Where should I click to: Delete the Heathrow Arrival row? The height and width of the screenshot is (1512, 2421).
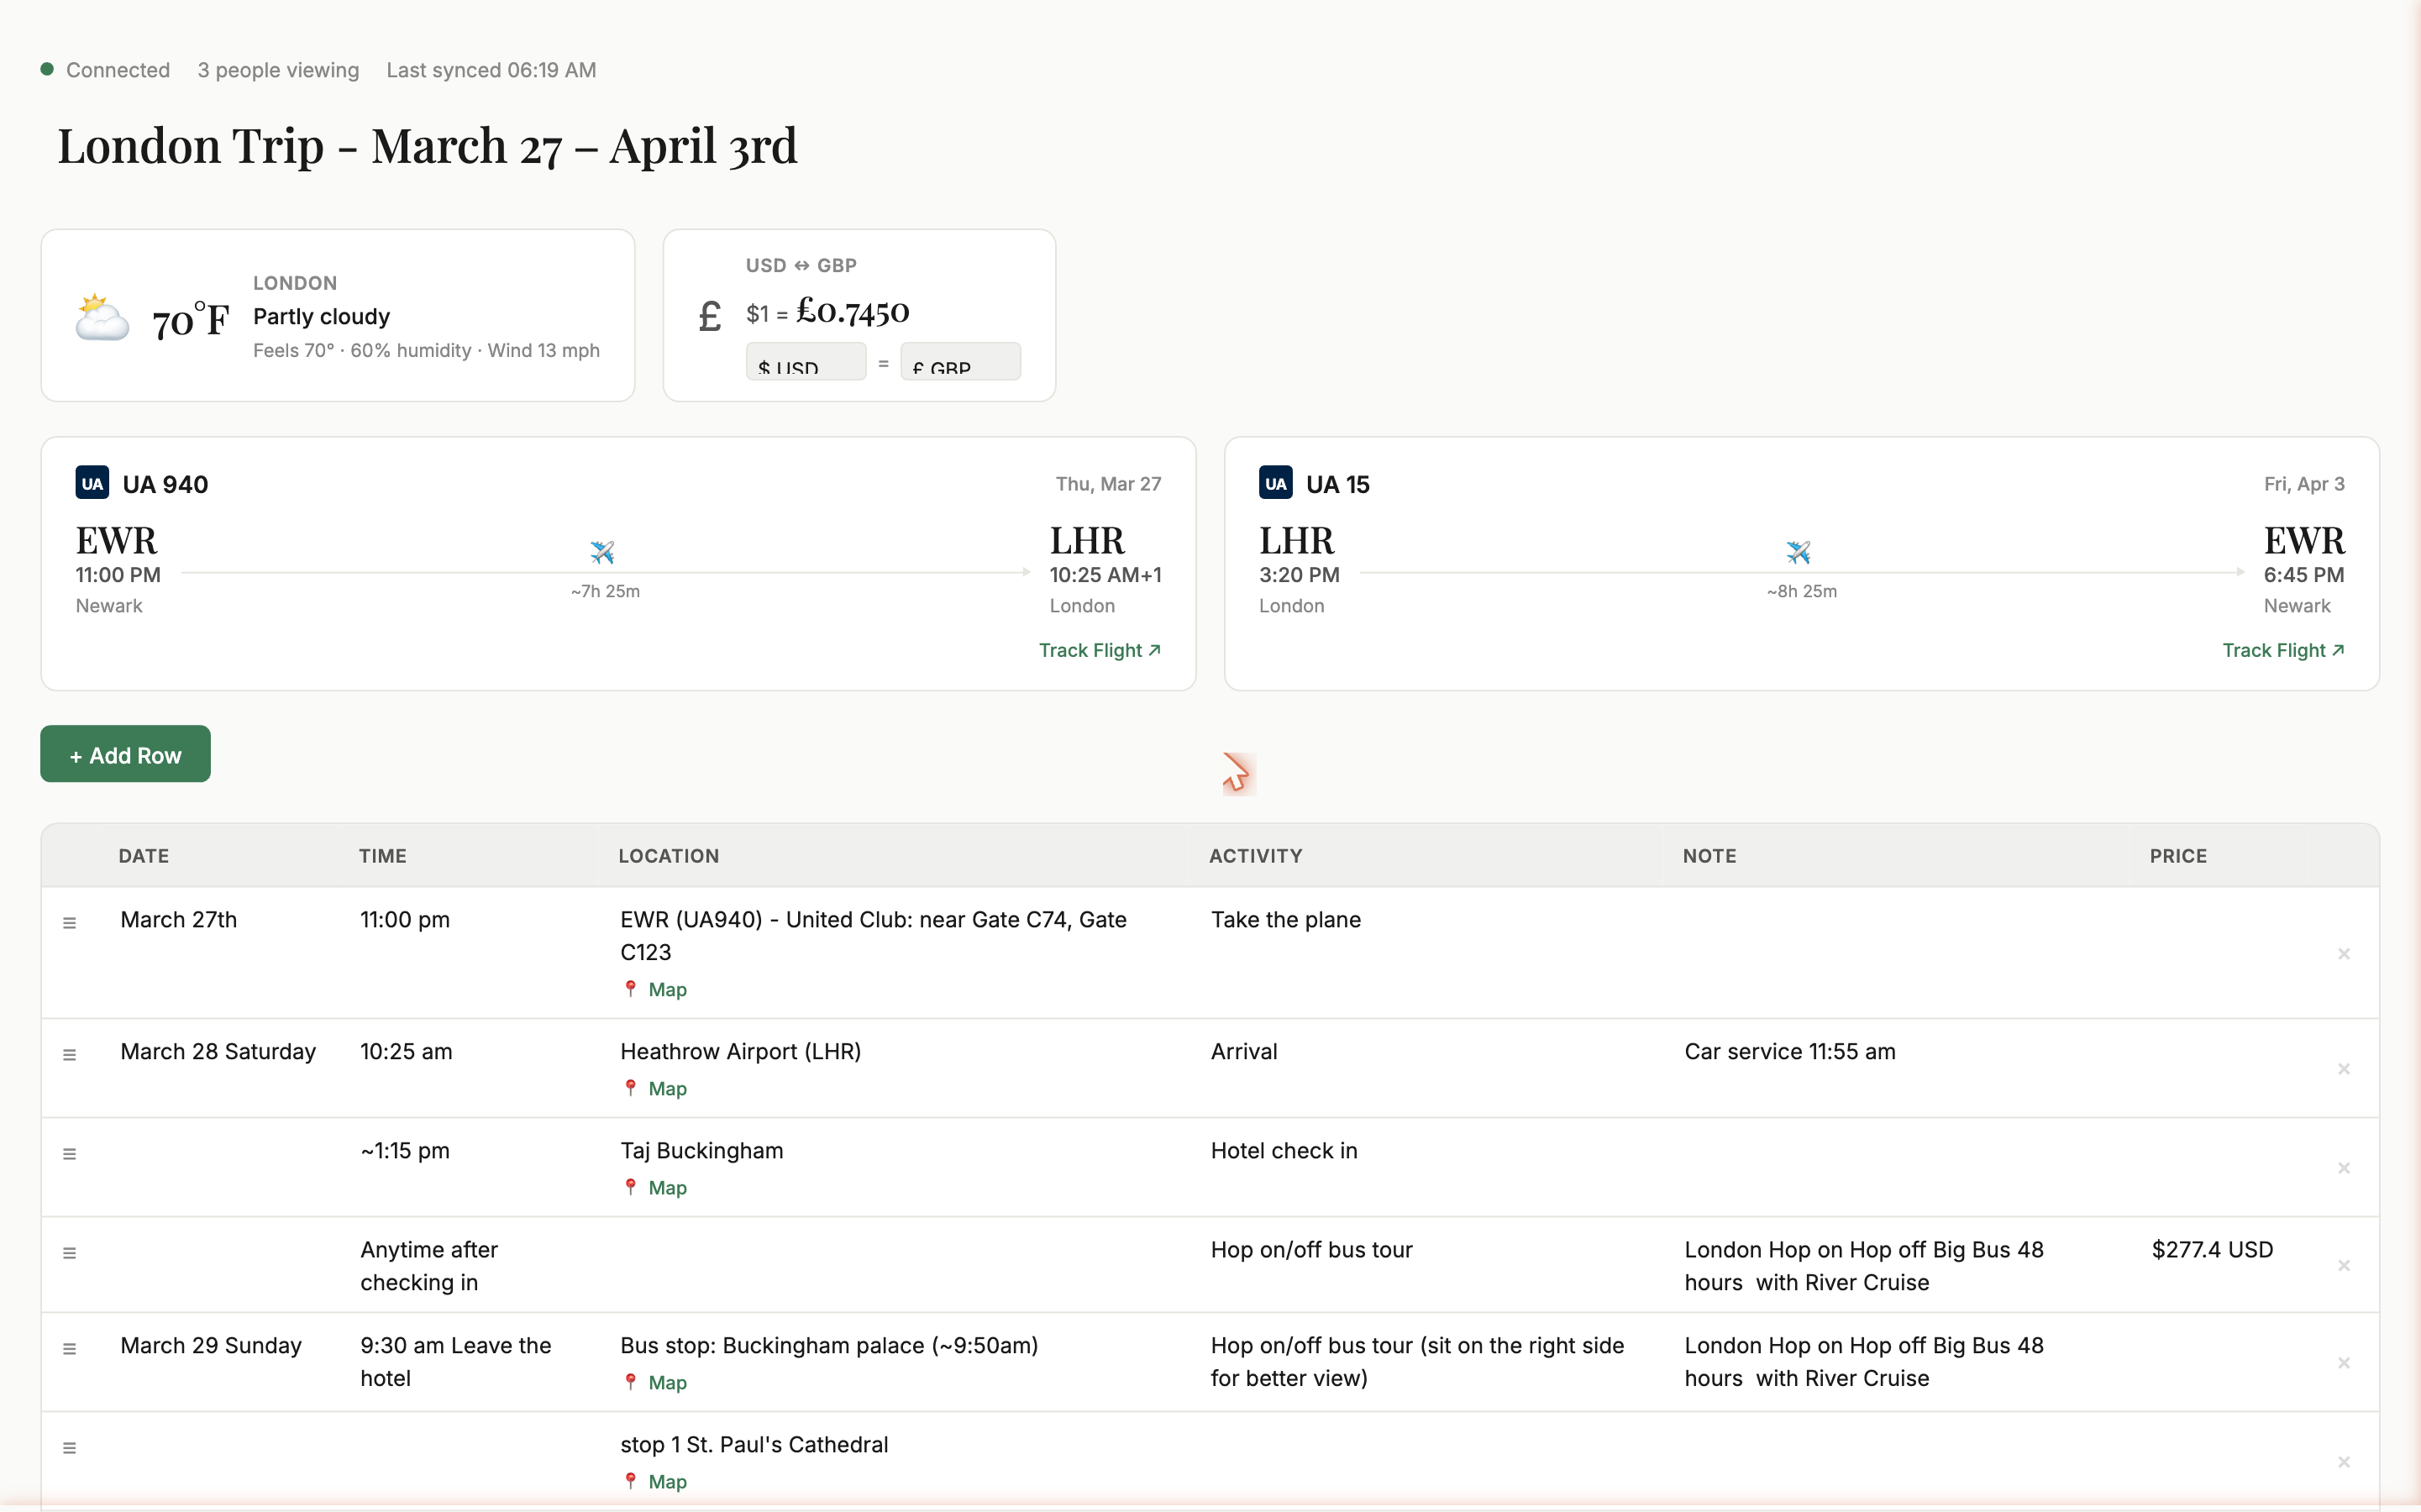click(x=2343, y=1068)
